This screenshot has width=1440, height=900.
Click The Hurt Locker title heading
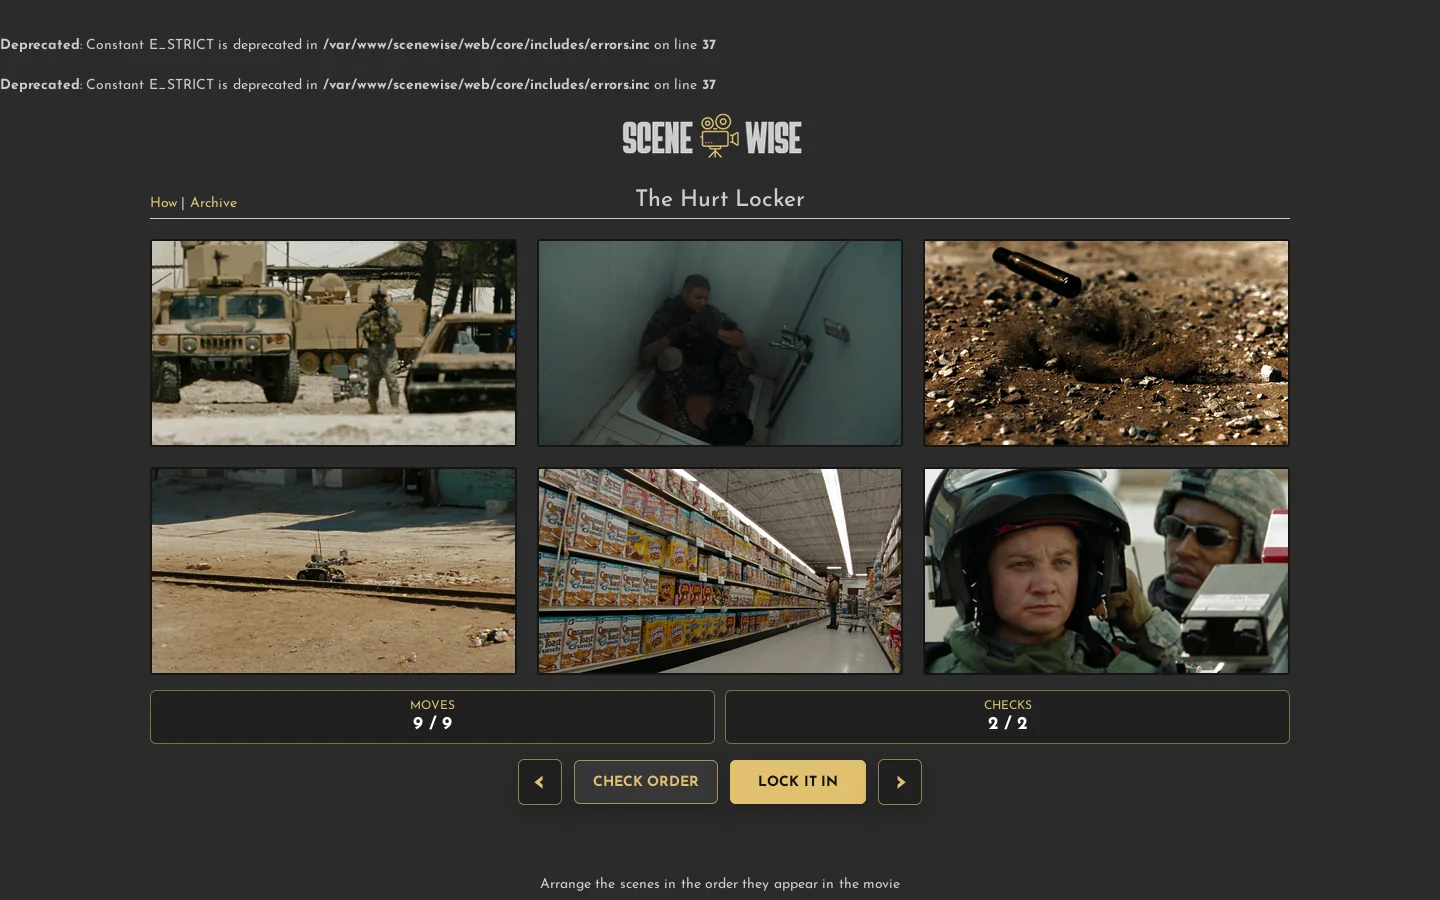(720, 199)
